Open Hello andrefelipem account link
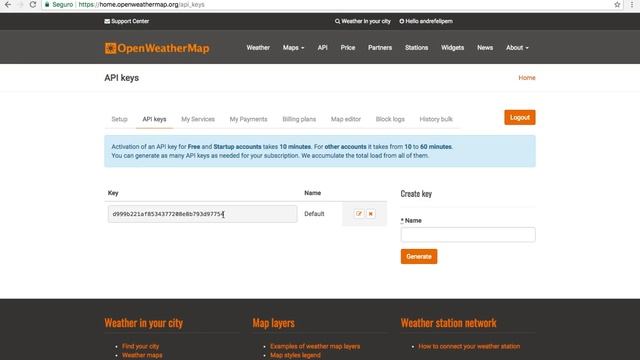Image resolution: width=640 pixels, height=360 pixels. [426, 21]
